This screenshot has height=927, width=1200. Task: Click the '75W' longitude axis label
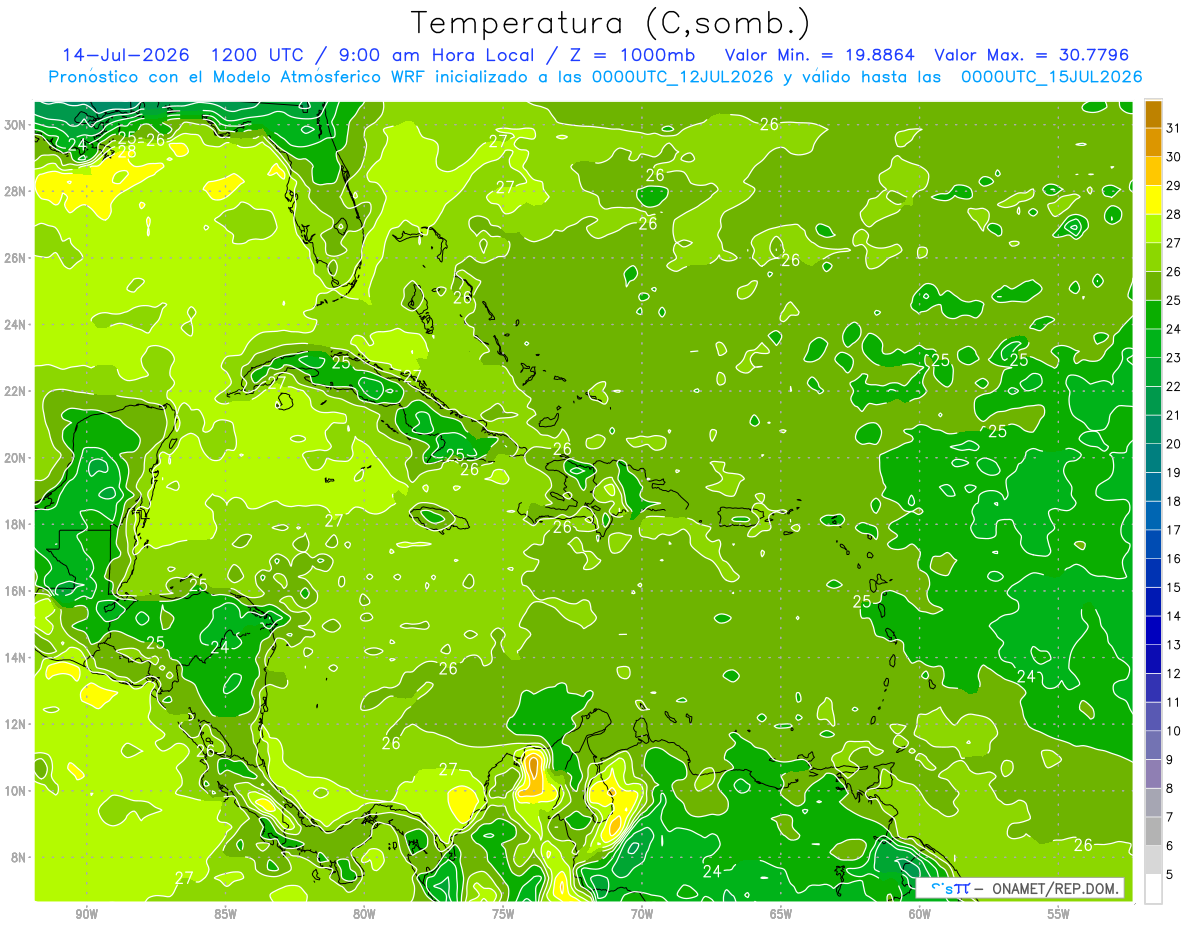tap(503, 914)
